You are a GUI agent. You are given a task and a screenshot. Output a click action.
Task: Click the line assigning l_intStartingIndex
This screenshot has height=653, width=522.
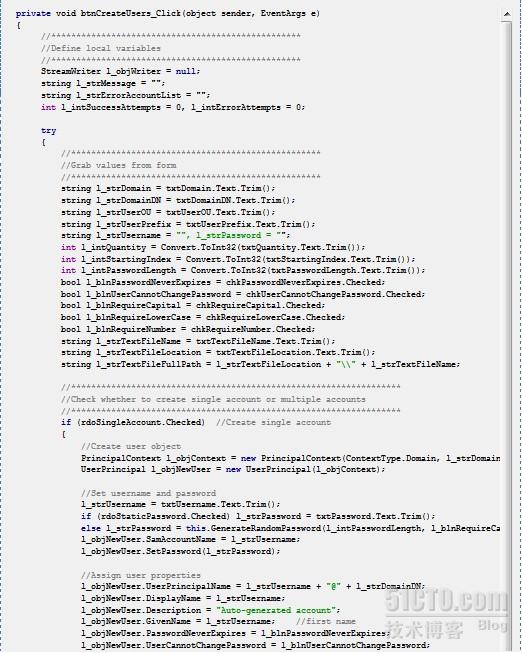pos(238,259)
